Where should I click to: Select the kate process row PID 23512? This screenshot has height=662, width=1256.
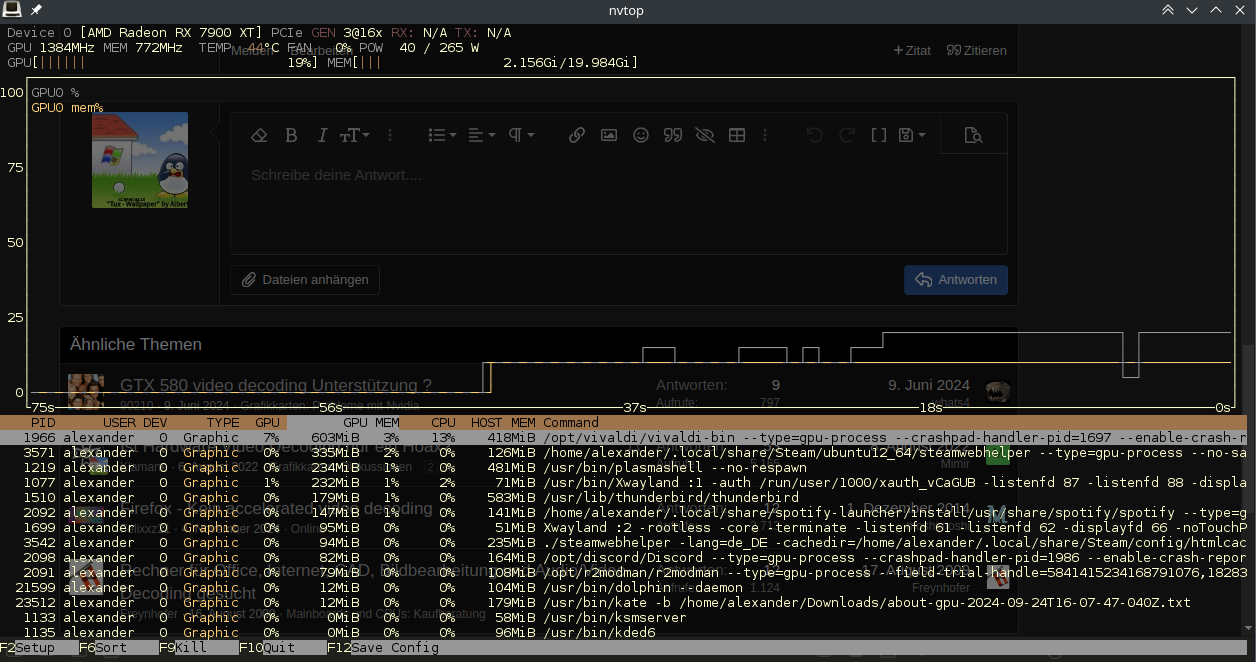pos(624,602)
